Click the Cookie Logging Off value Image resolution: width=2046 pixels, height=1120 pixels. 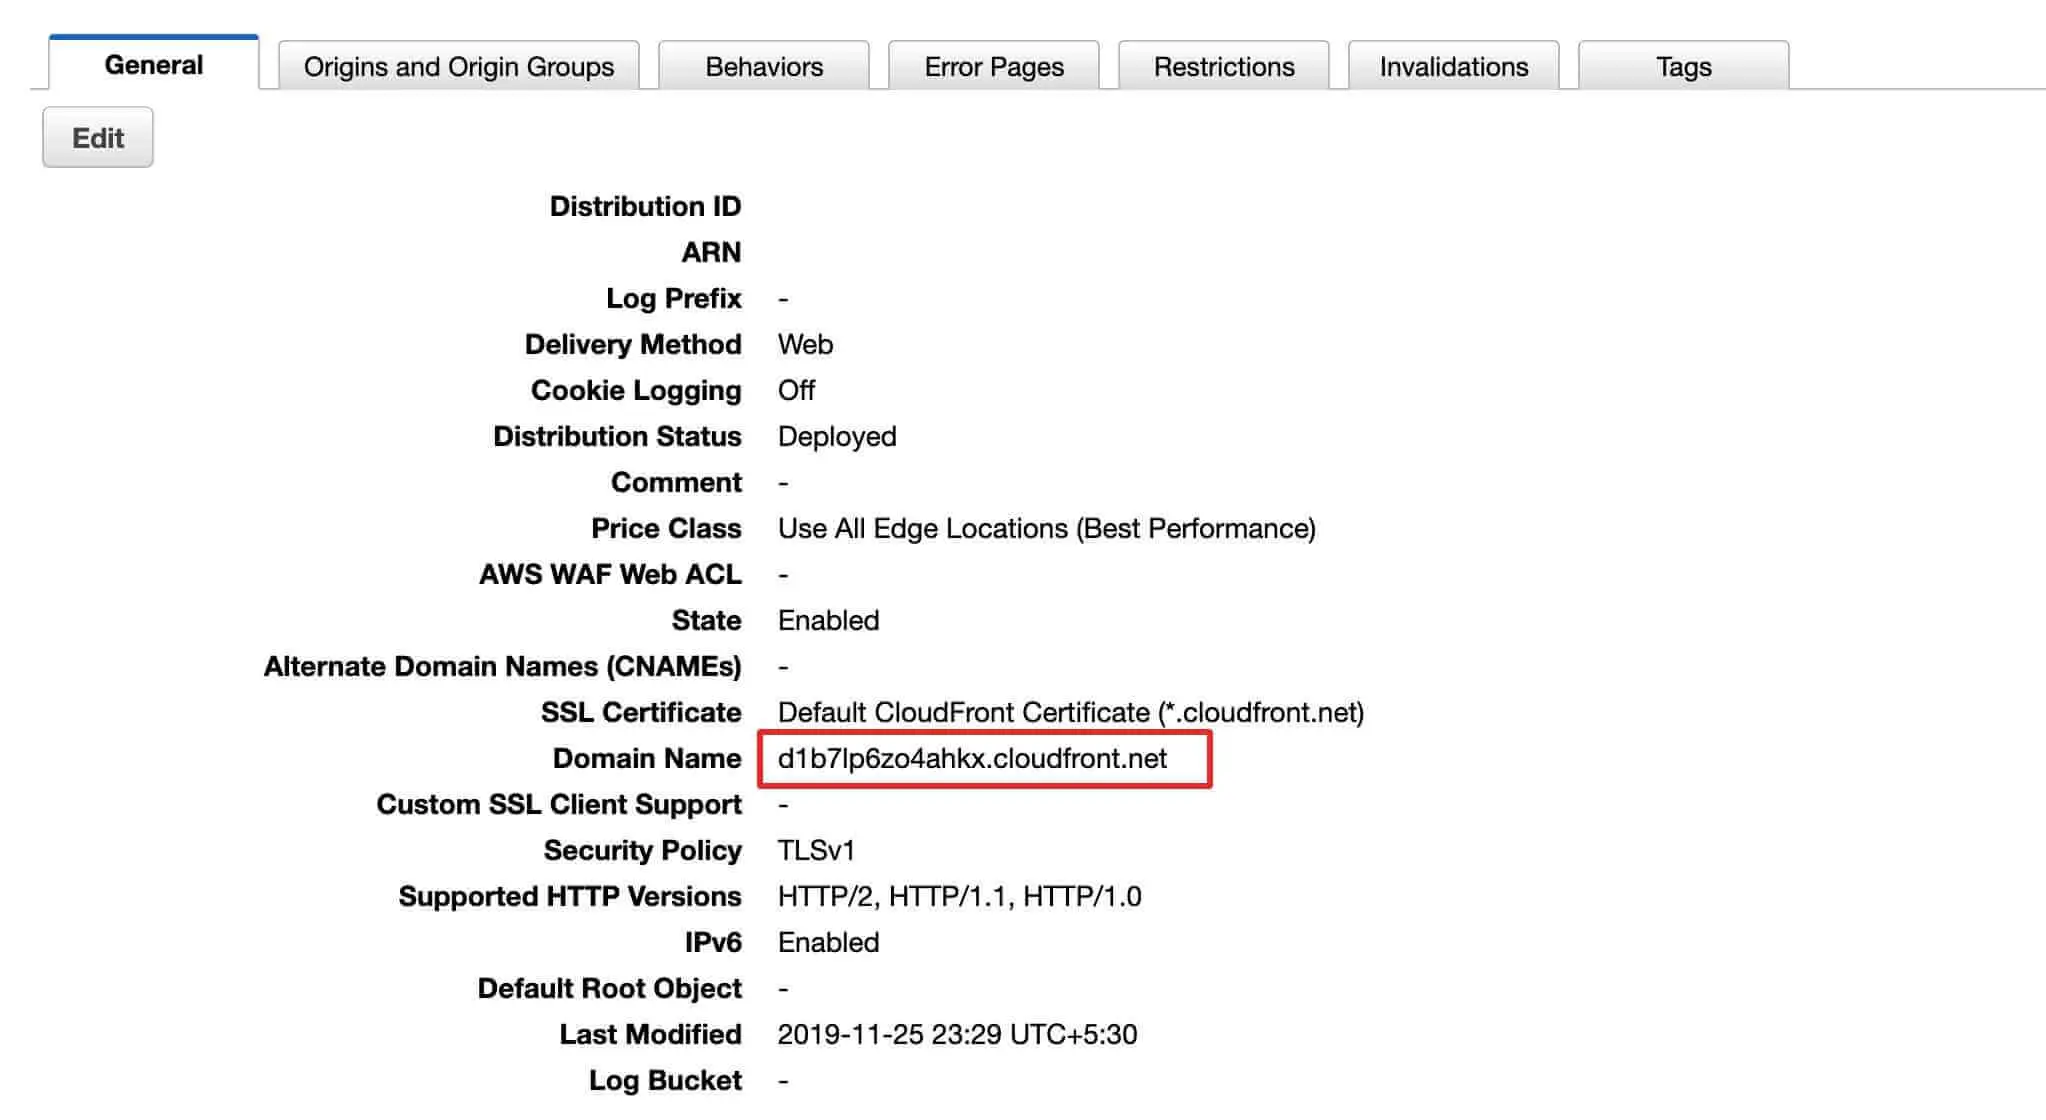[x=796, y=391]
